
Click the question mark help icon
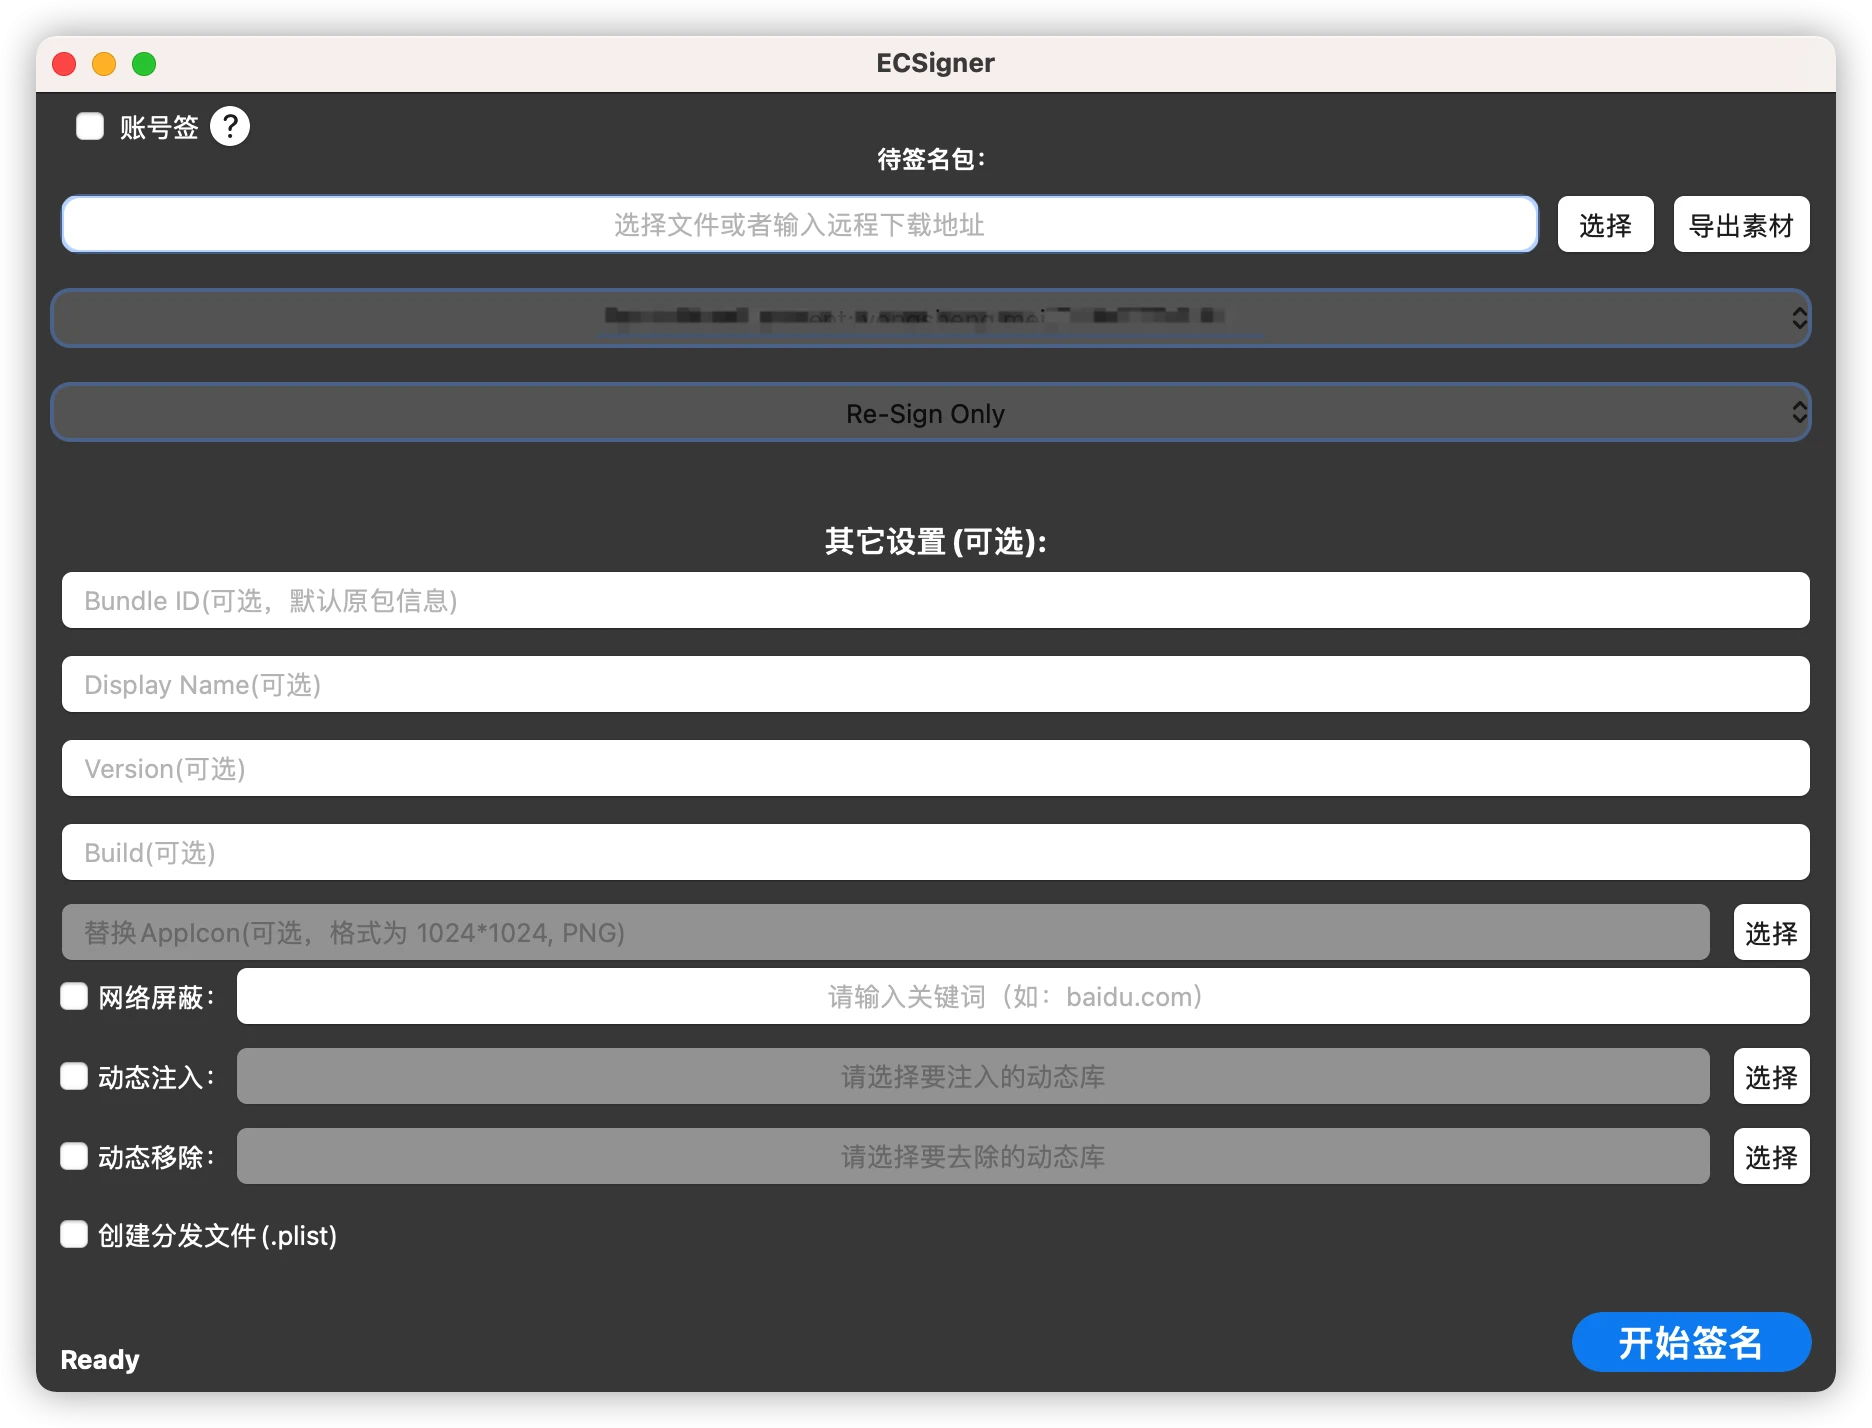pyautogui.click(x=230, y=127)
